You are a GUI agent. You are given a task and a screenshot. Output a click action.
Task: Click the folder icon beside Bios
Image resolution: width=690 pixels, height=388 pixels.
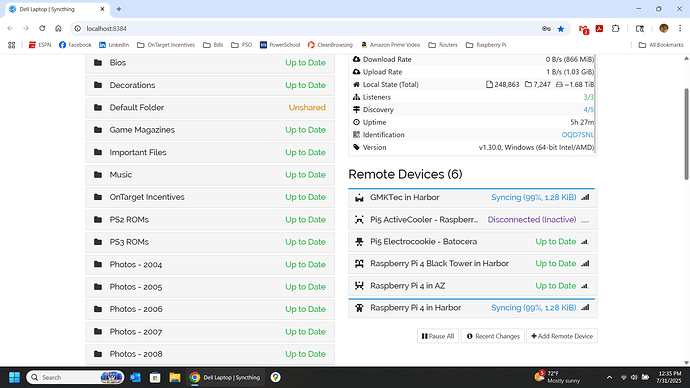pos(98,62)
